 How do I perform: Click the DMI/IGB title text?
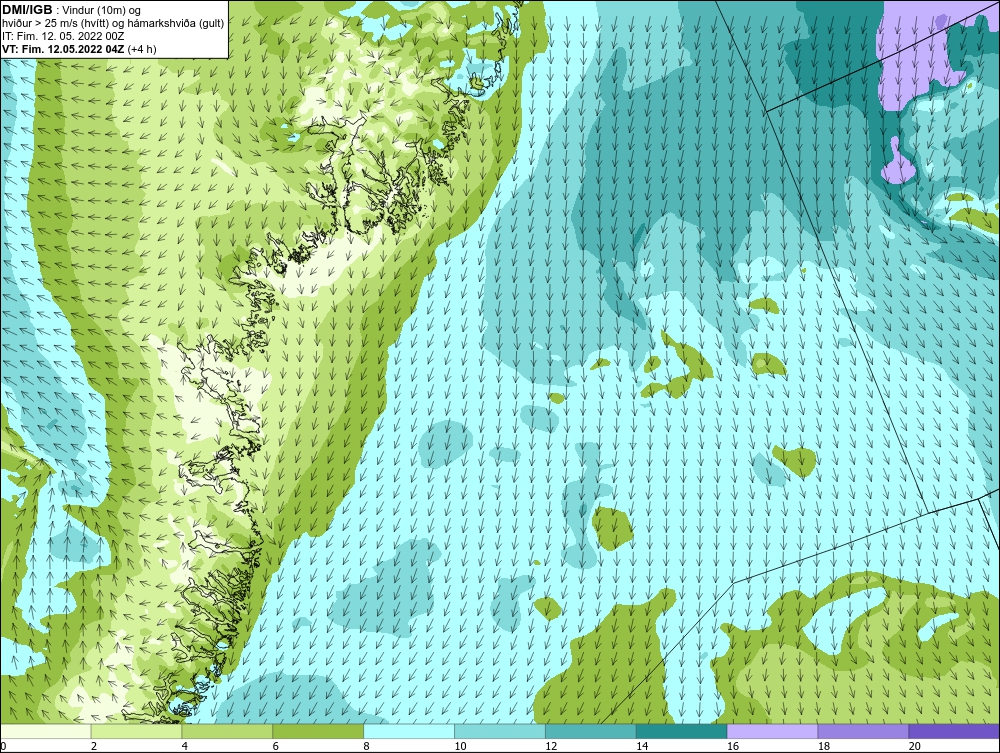(27, 10)
